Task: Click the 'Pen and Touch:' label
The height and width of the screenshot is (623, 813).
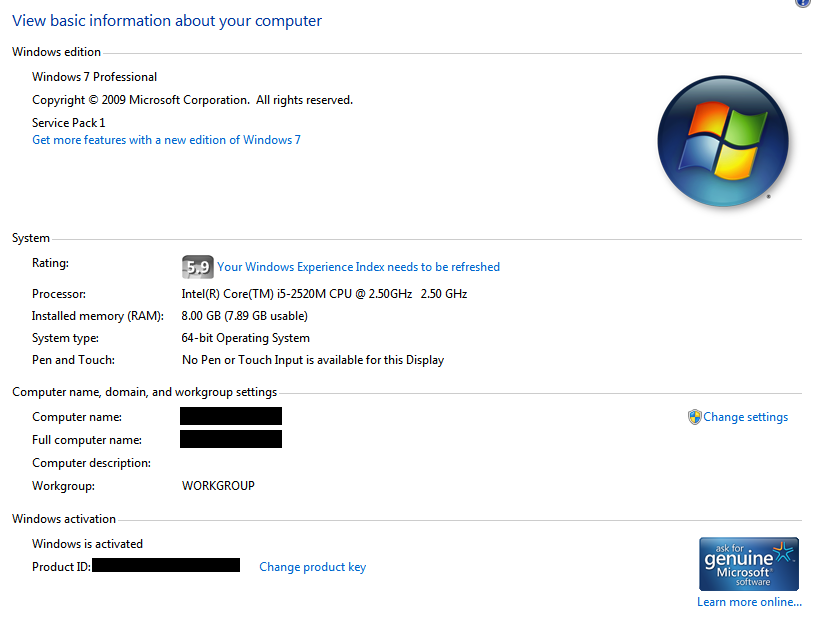Action: 73,360
